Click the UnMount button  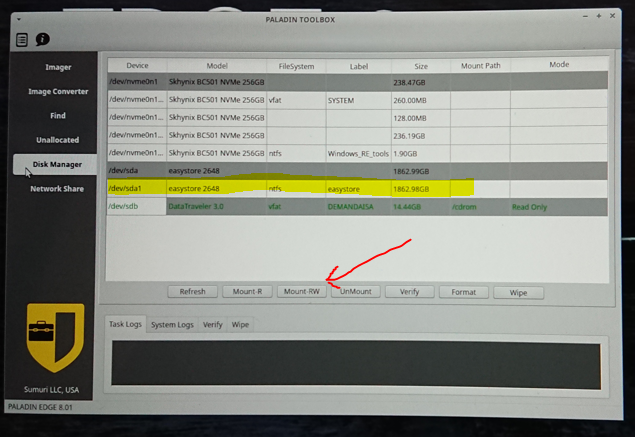point(356,292)
